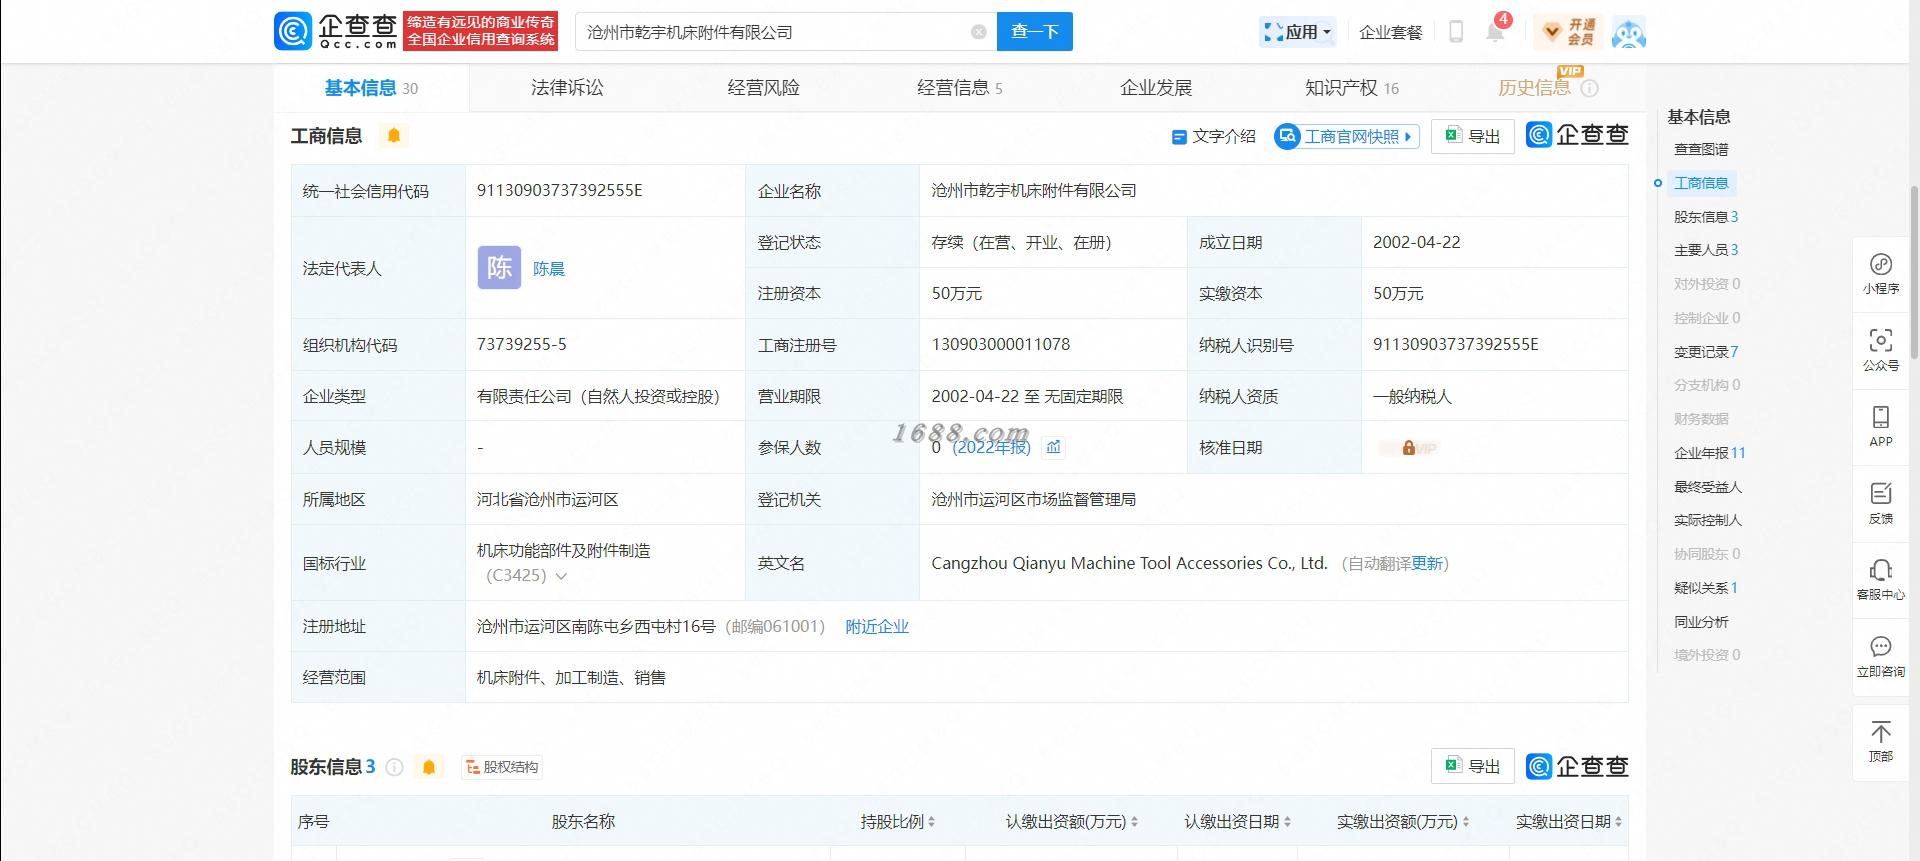The height and width of the screenshot is (861, 1920).
Task: Switch to the 历史信息 VIP tab
Action: pos(1535,87)
